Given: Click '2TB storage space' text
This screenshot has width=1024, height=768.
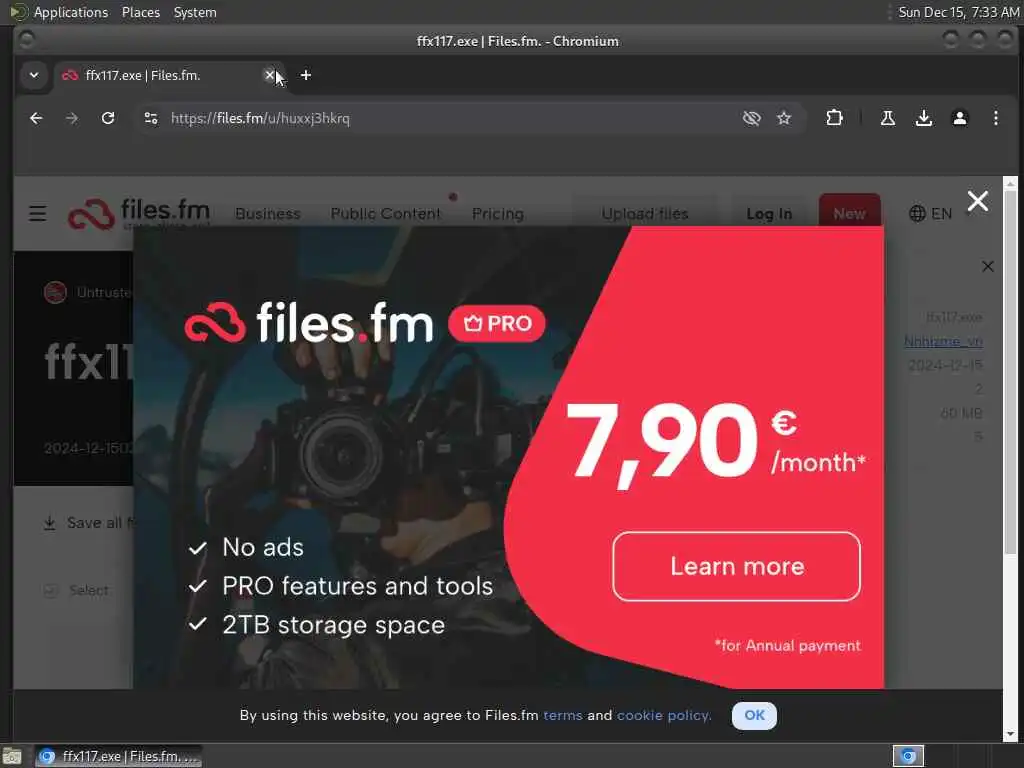Looking at the screenshot, I should tap(333, 625).
